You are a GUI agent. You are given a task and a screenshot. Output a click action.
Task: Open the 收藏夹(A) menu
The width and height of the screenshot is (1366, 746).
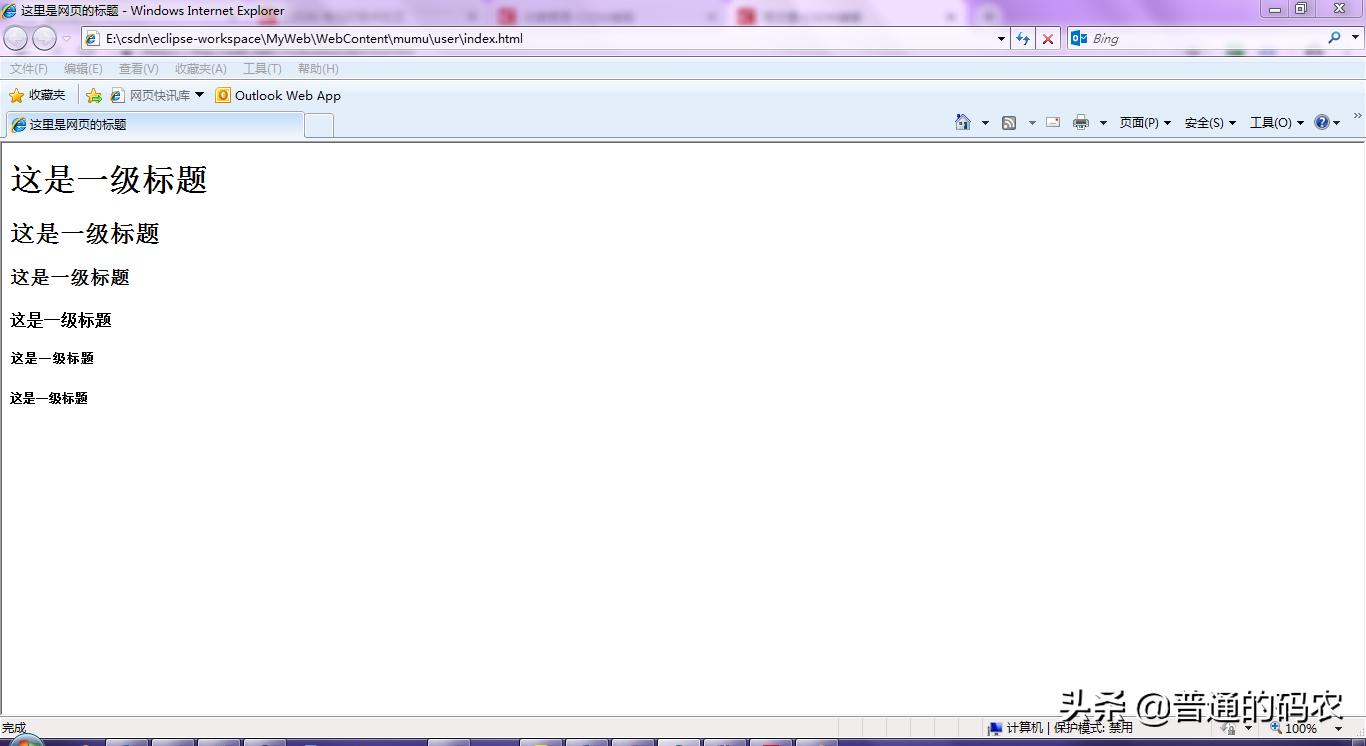200,69
